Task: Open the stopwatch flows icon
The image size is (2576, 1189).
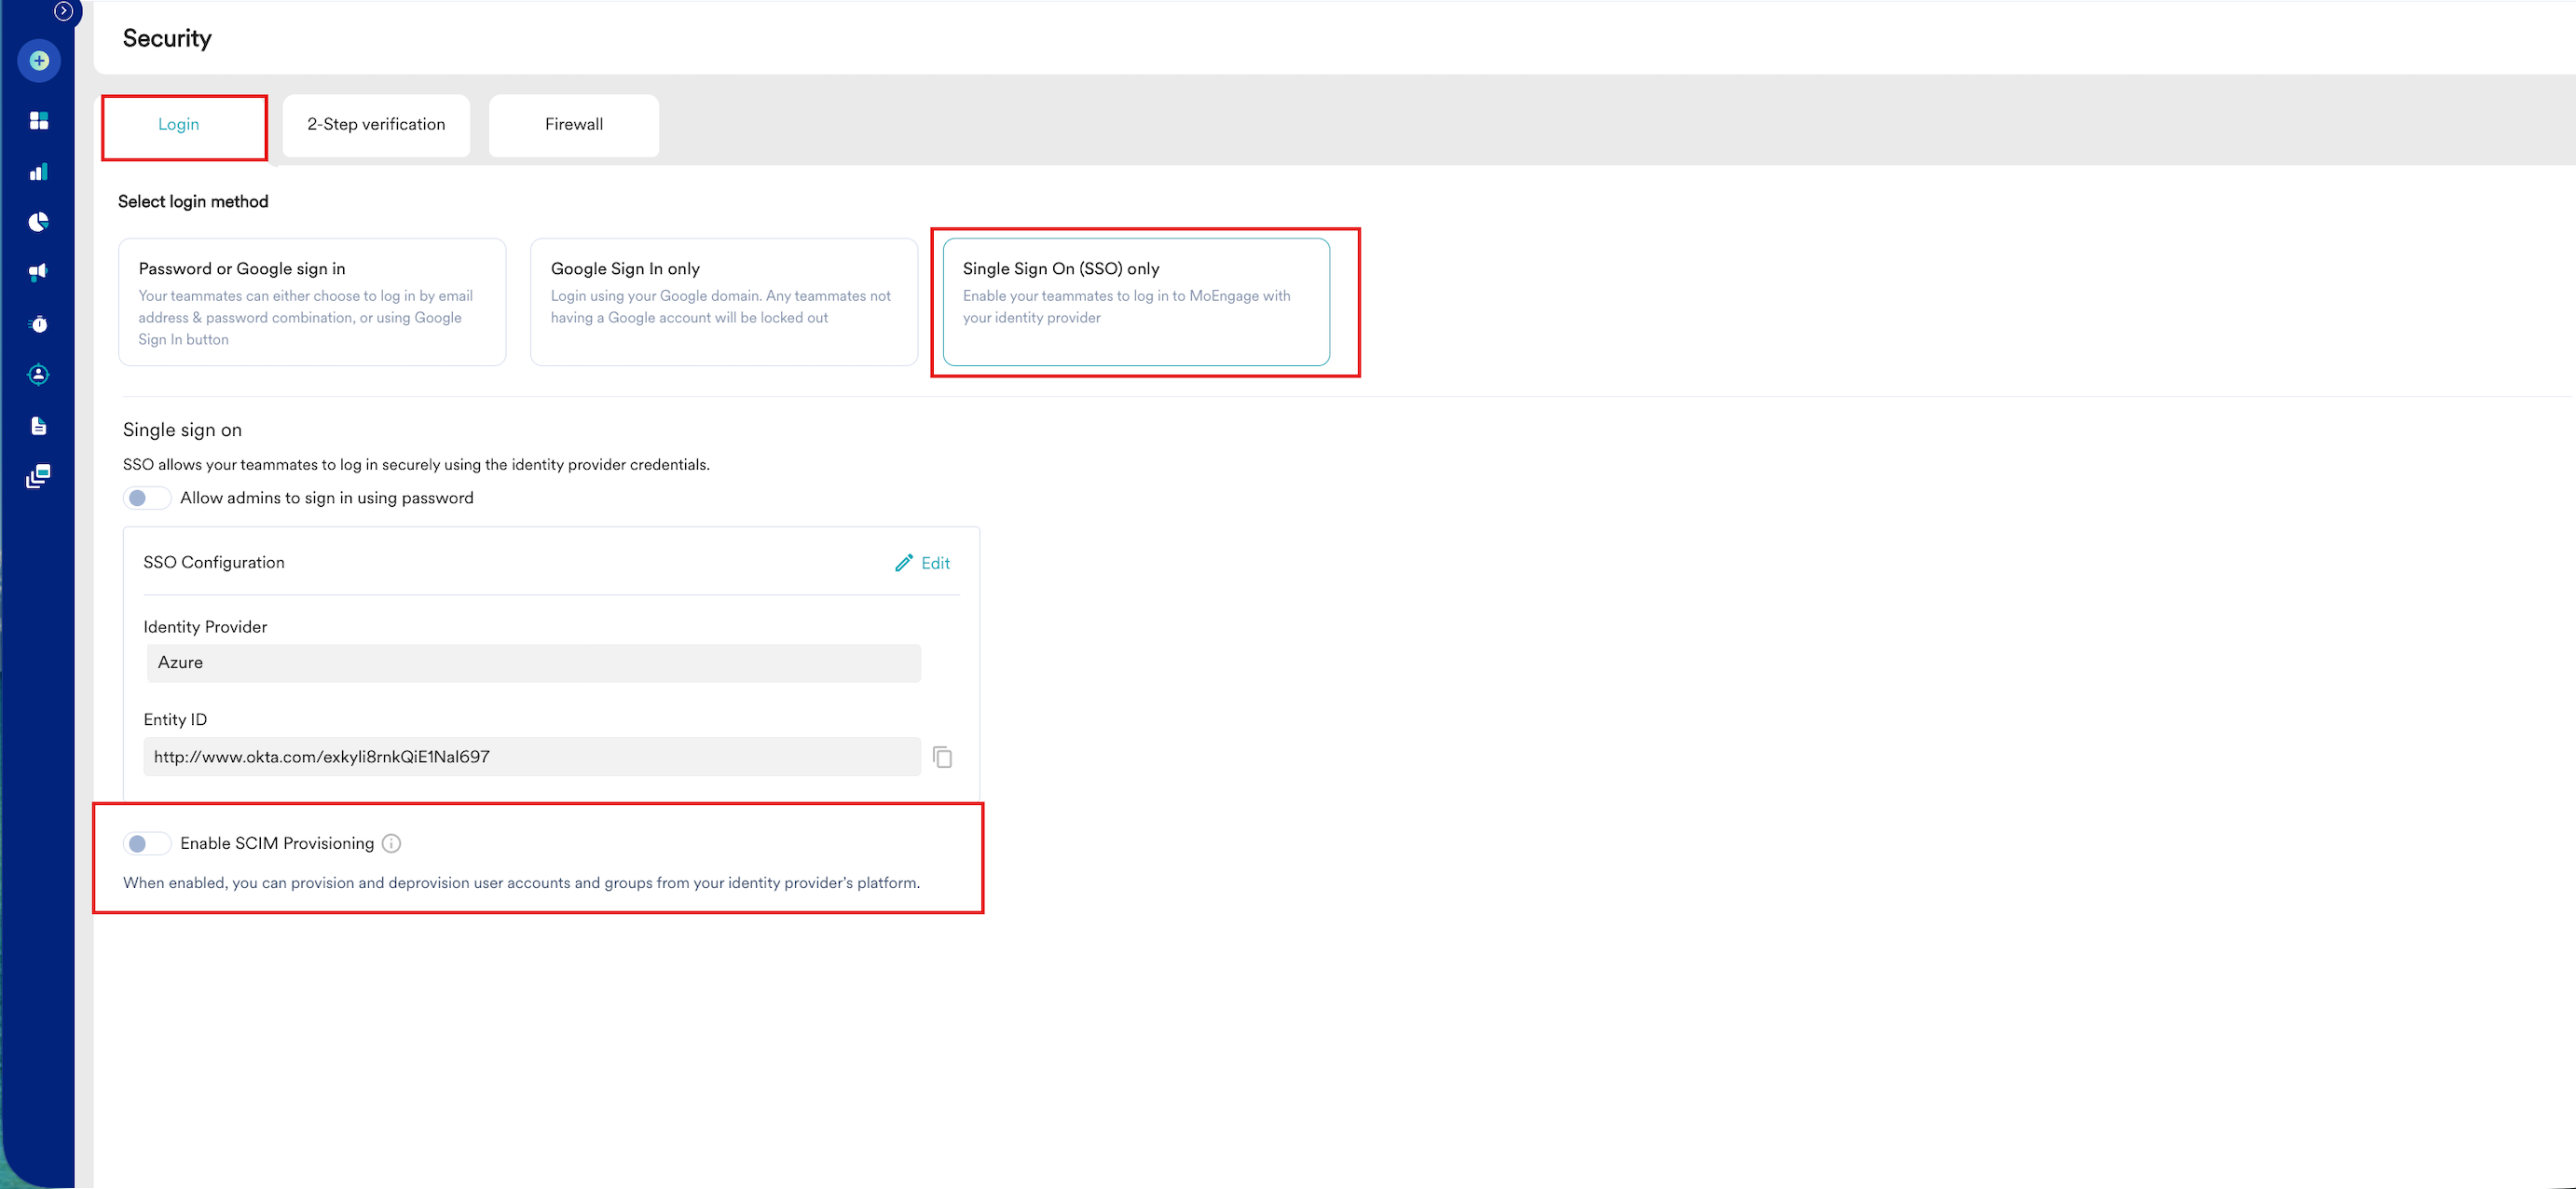Action: [x=39, y=324]
